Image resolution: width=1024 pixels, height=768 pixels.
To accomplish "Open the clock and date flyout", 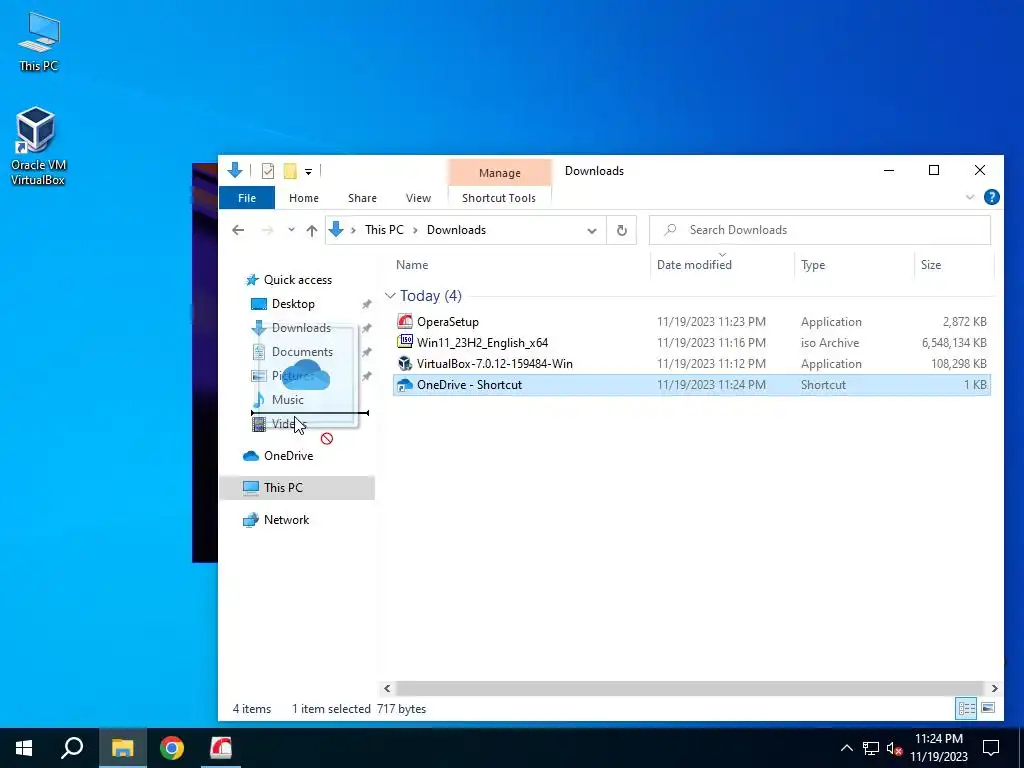I will click(938, 748).
